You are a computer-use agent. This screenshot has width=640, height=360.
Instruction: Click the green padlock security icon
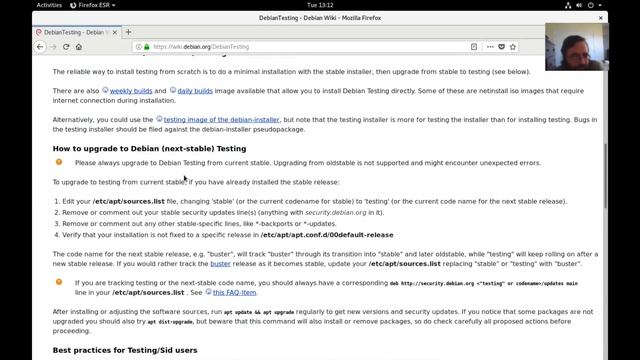[x=147, y=47]
